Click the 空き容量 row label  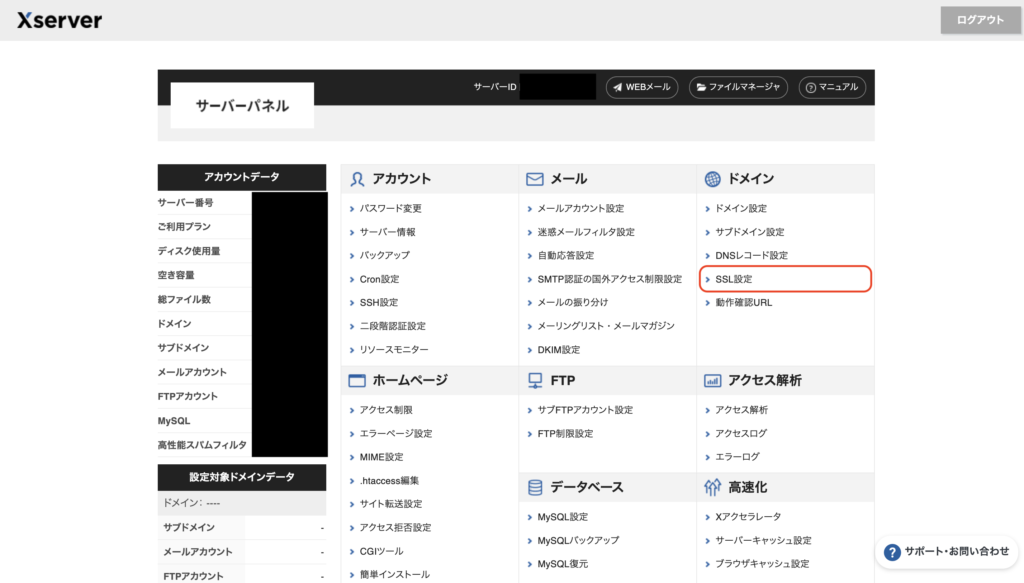click(x=176, y=276)
